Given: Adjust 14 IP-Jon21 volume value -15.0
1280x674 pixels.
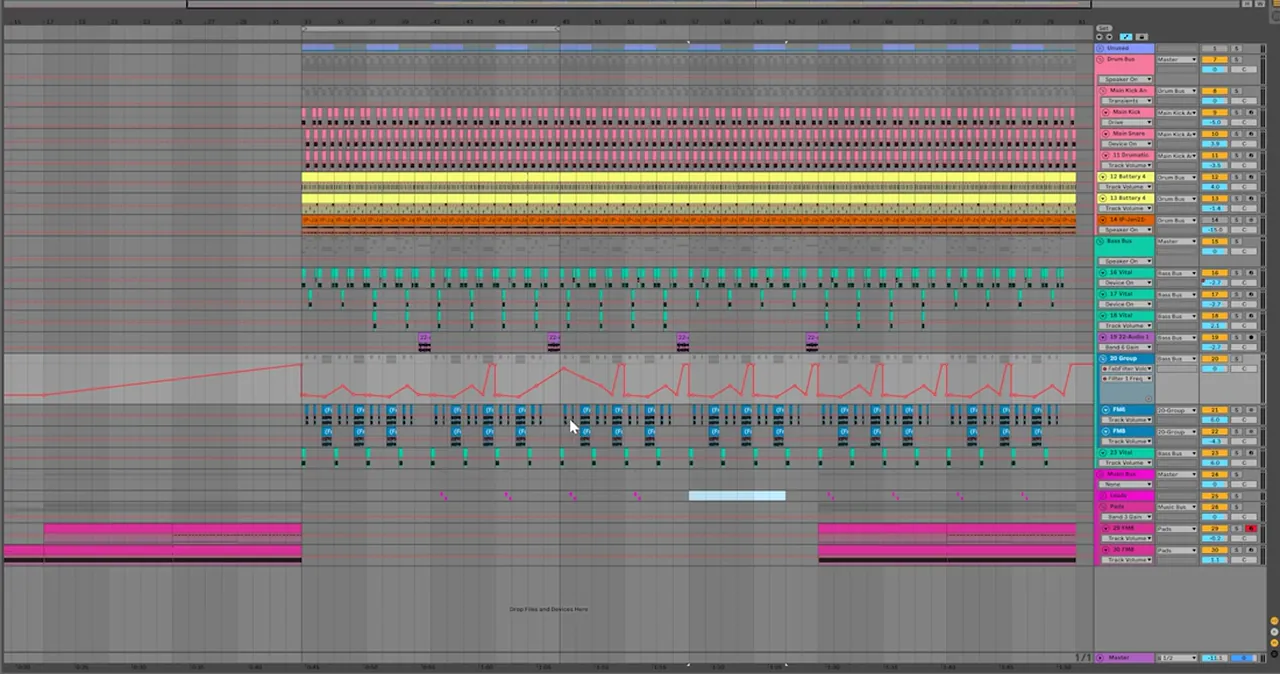Looking at the screenshot, I should (x=1215, y=230).
